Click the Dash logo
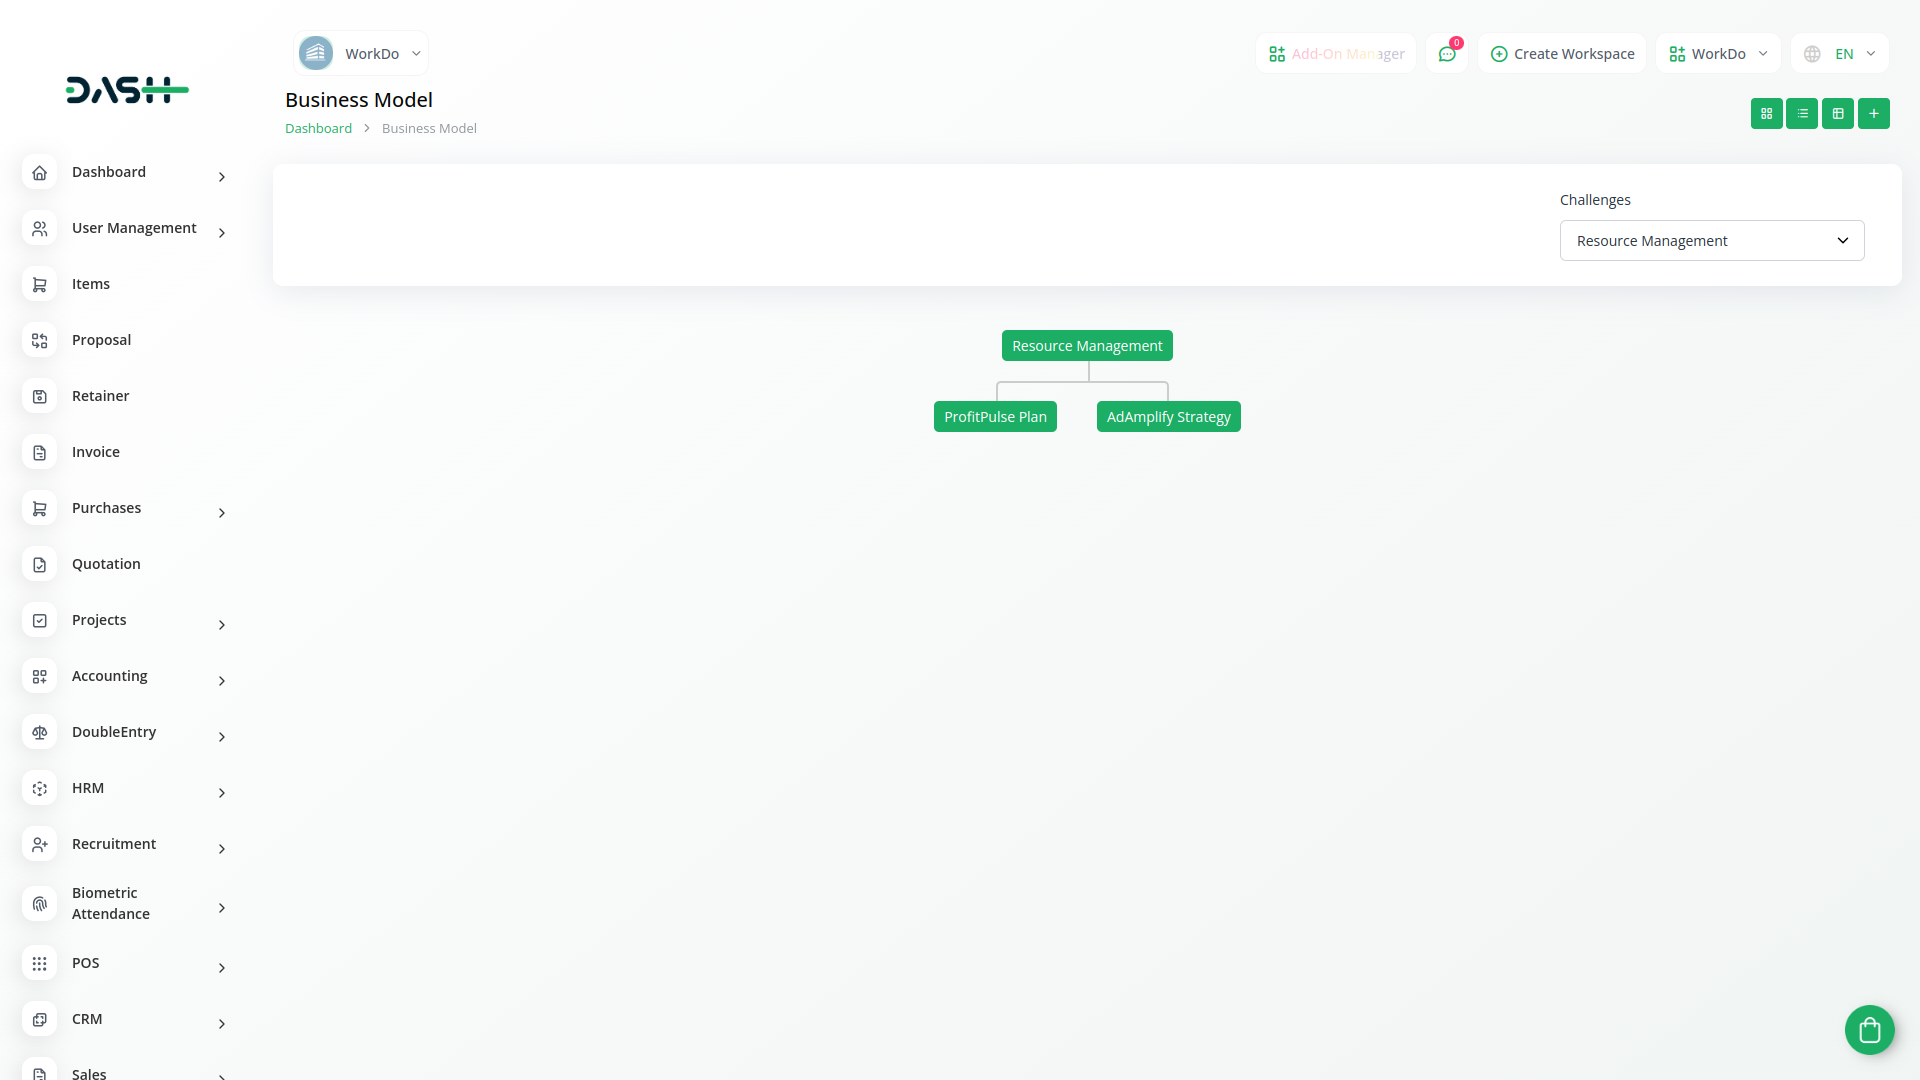 (x=127, y=90)
